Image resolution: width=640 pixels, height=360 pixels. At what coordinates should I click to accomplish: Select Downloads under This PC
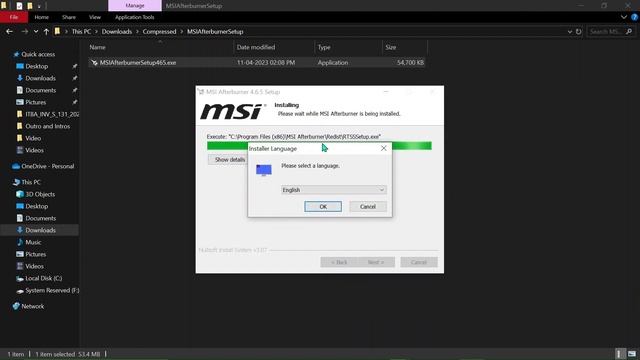click(40, 230)
